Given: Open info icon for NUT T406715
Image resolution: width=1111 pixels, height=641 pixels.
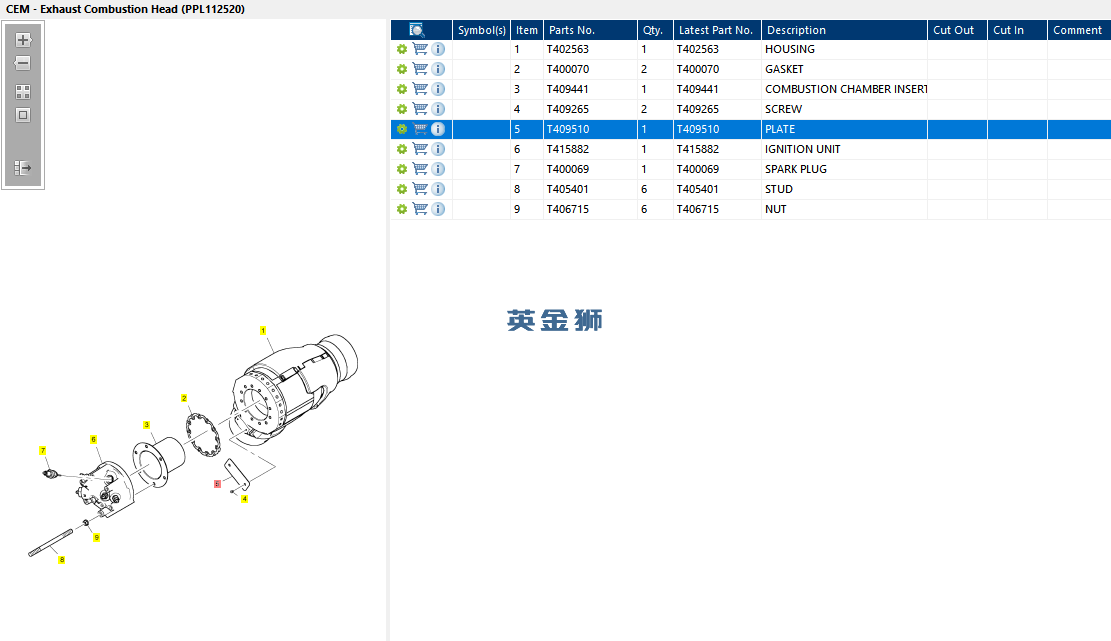Looking at the screenshot, I should (438, 209).
